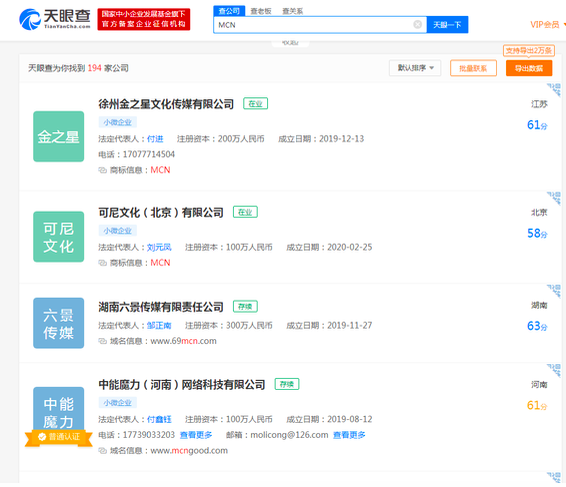Viewport: 566px width, 487px height.
Task: Click the 63分 score of 湖南六景传媒
Action: coord(537,326)
